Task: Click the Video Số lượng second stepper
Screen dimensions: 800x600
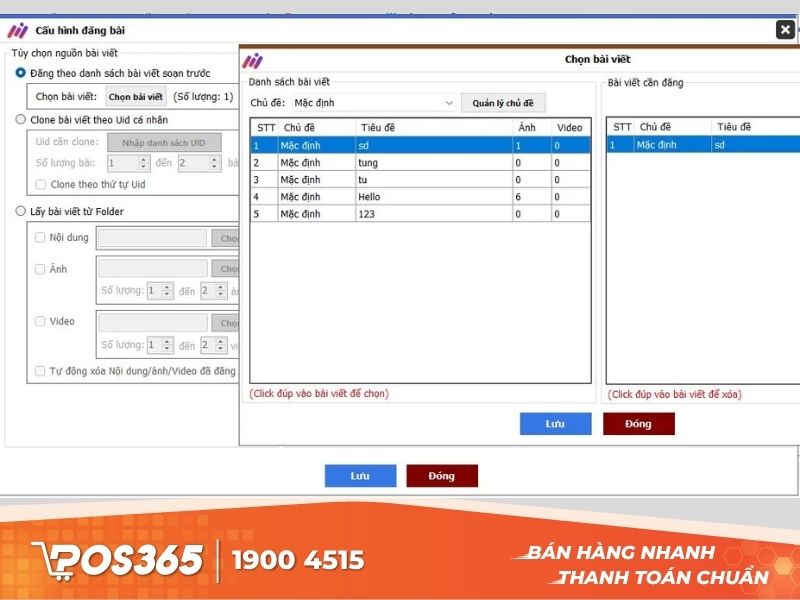Action: tap(220, 345)
